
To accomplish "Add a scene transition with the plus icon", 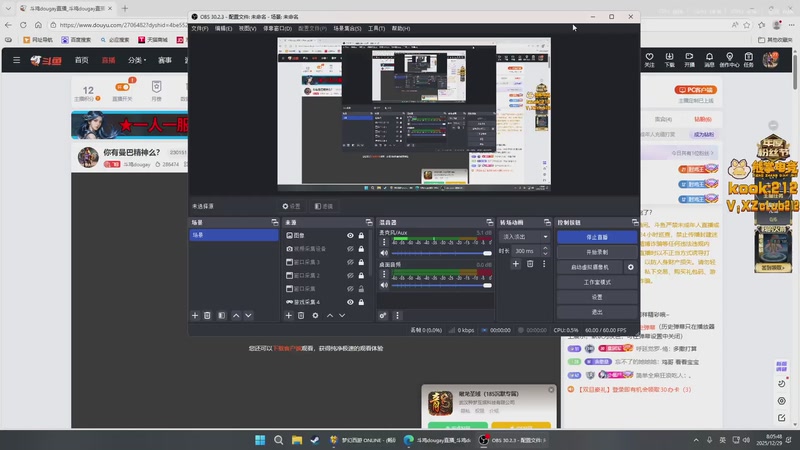I will (515, 264).
